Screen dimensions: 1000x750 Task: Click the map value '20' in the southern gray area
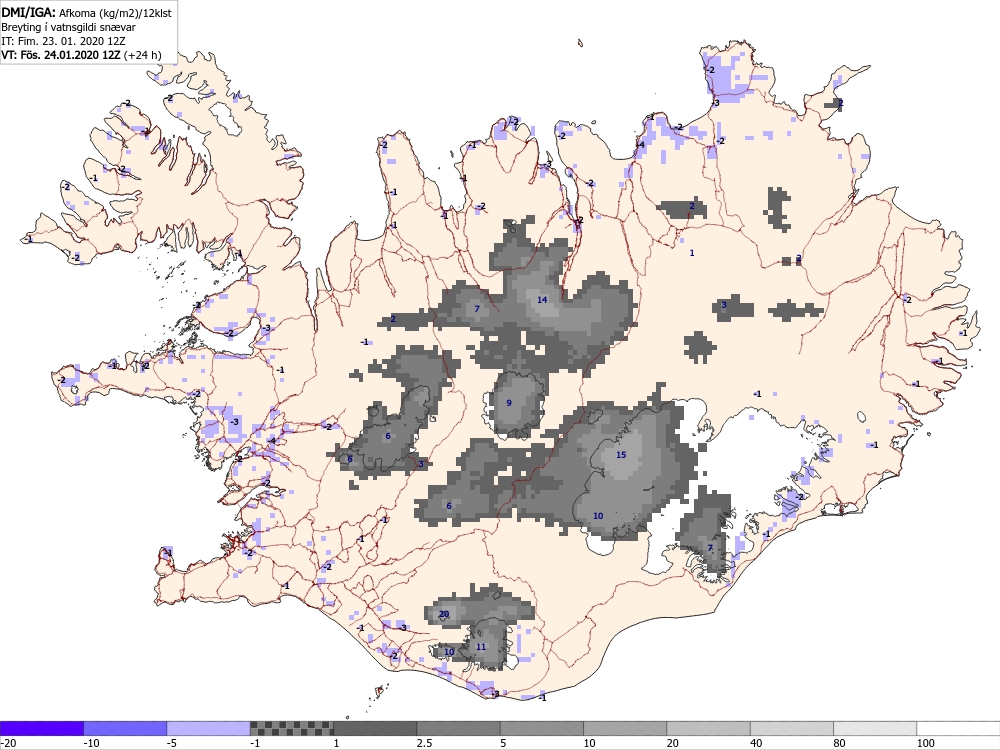point(444,614)
